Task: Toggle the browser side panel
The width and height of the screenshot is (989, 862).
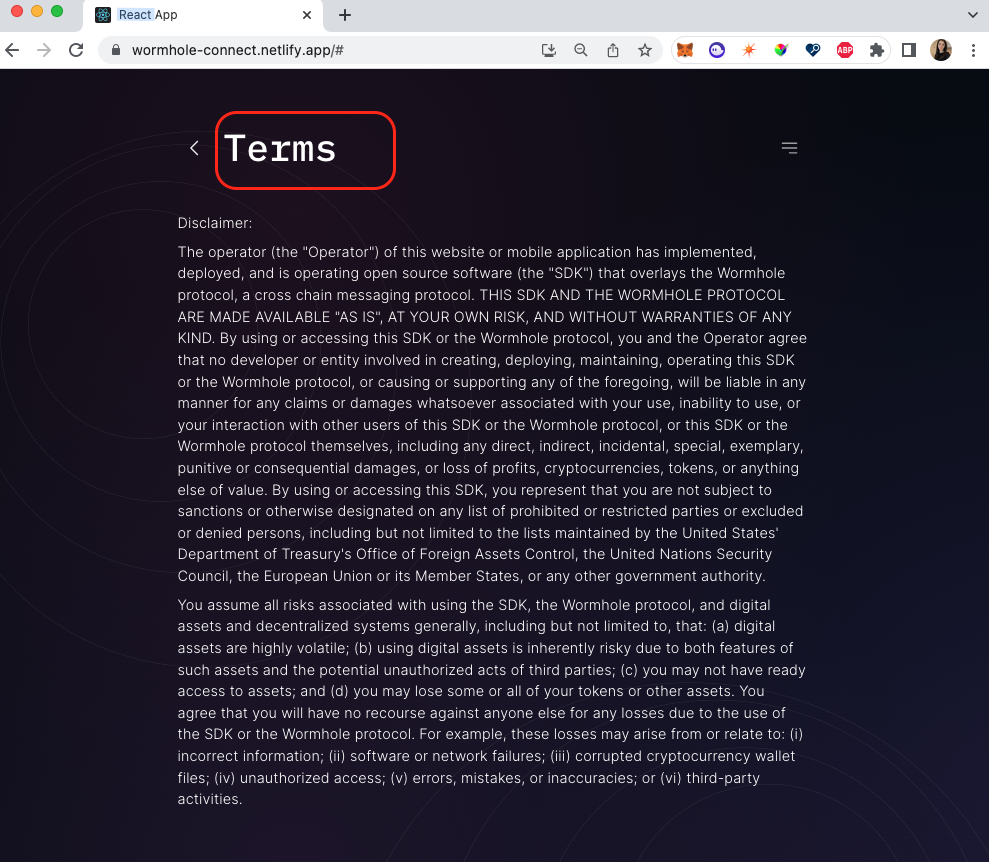Action: [909, 50]
